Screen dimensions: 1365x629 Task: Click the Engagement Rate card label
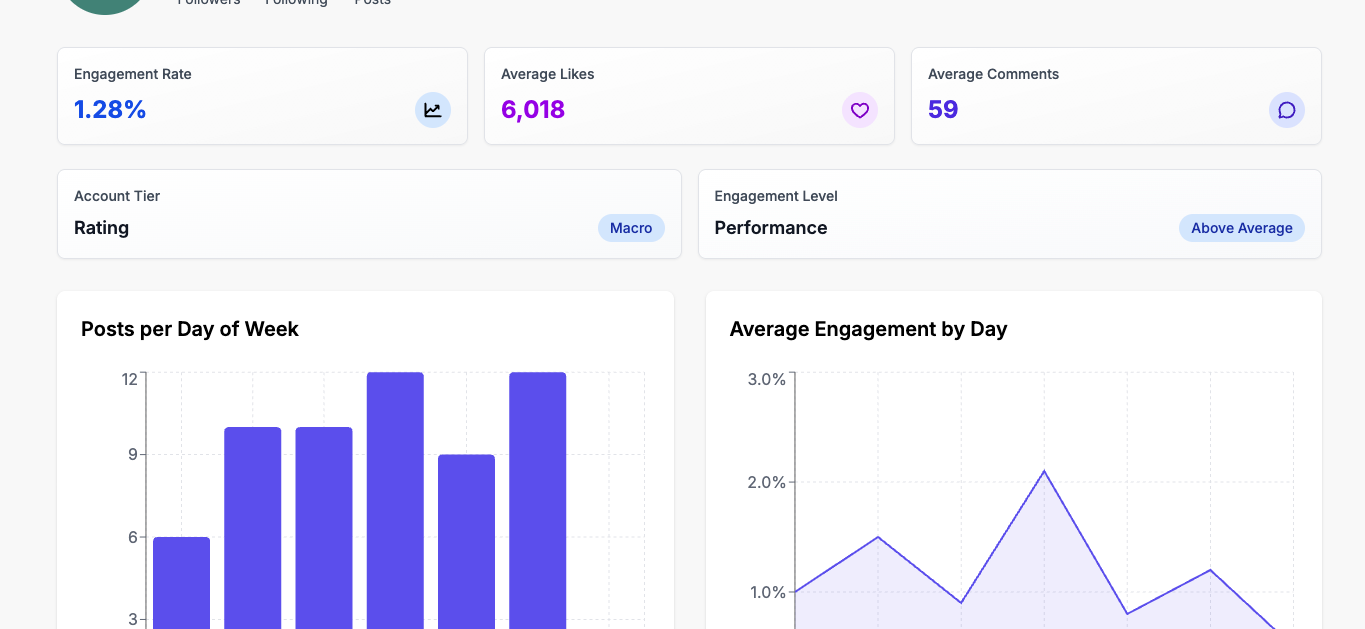[133, 74]
